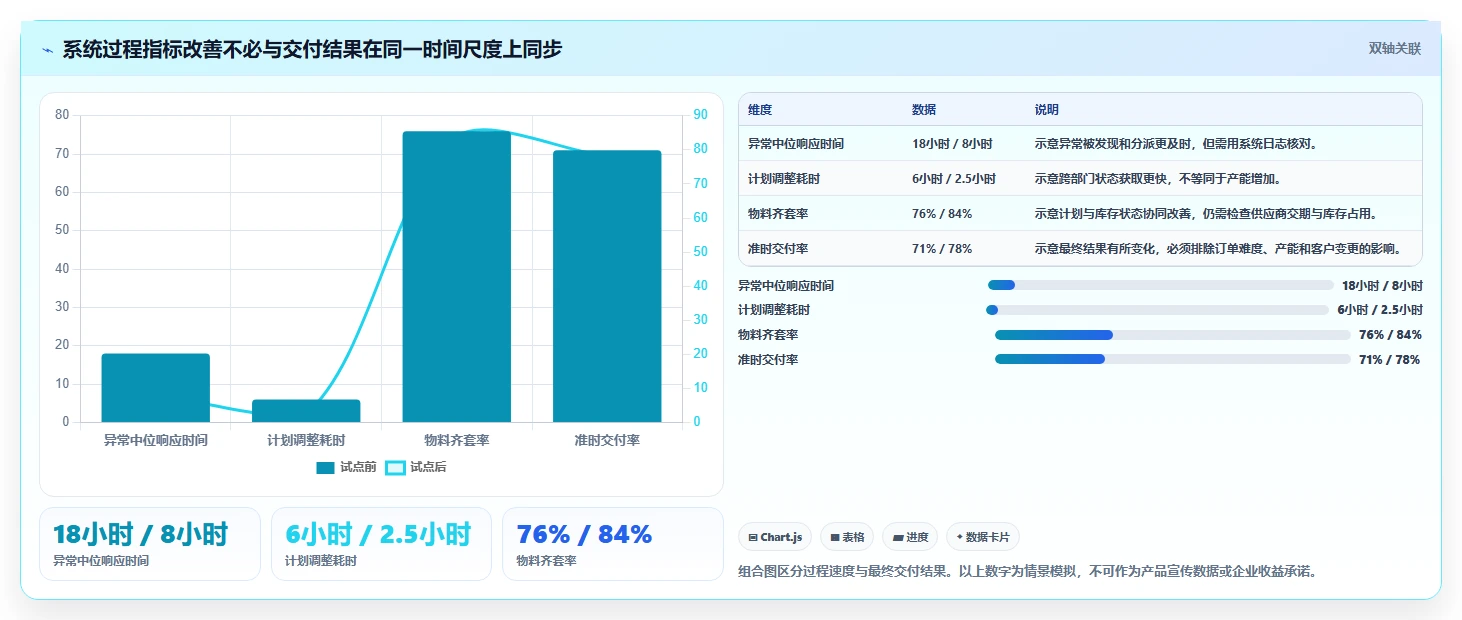The height and width of the screenshot is (620, 1462).
Task: Click the 计划调整耗时 label in progress list
Action: pos(774,310)
